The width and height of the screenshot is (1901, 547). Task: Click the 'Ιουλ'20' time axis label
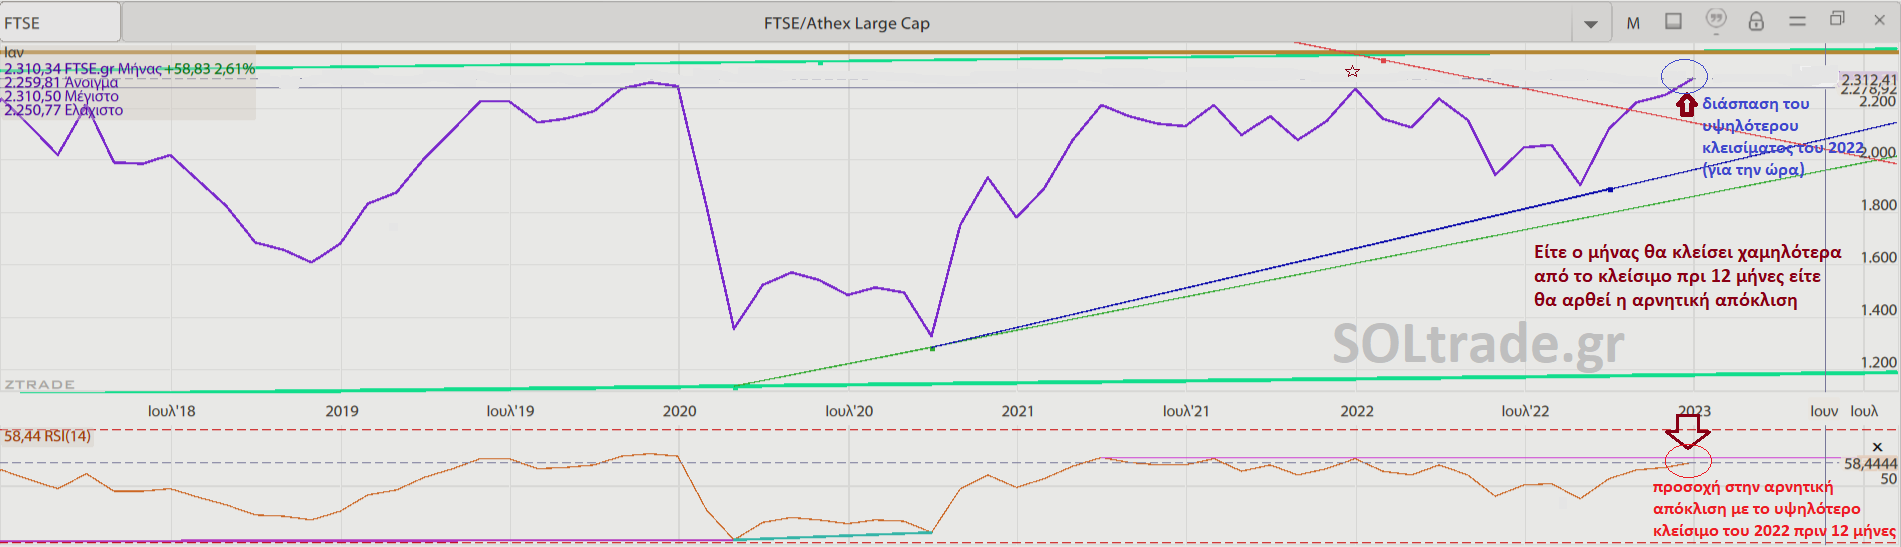coord(849,411)
